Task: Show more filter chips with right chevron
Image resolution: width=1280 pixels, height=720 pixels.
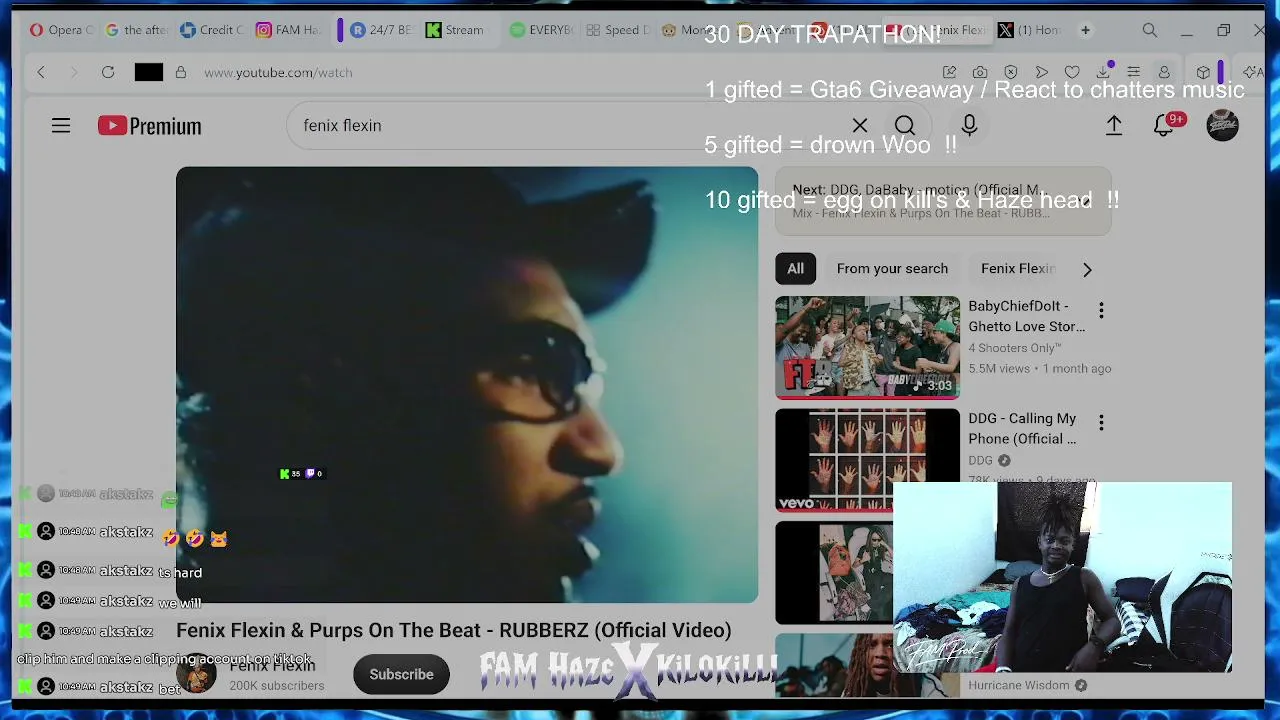Action: (x=1087, y=269)
